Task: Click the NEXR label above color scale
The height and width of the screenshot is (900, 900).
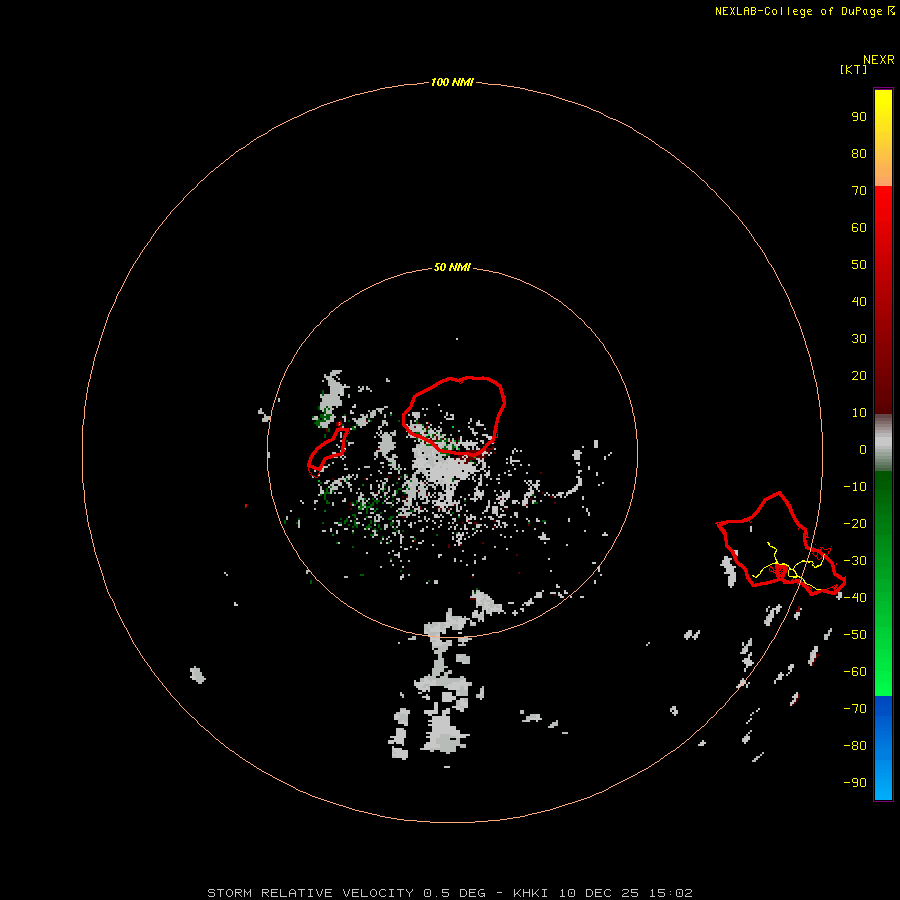Action: click(x=878, y=60)
